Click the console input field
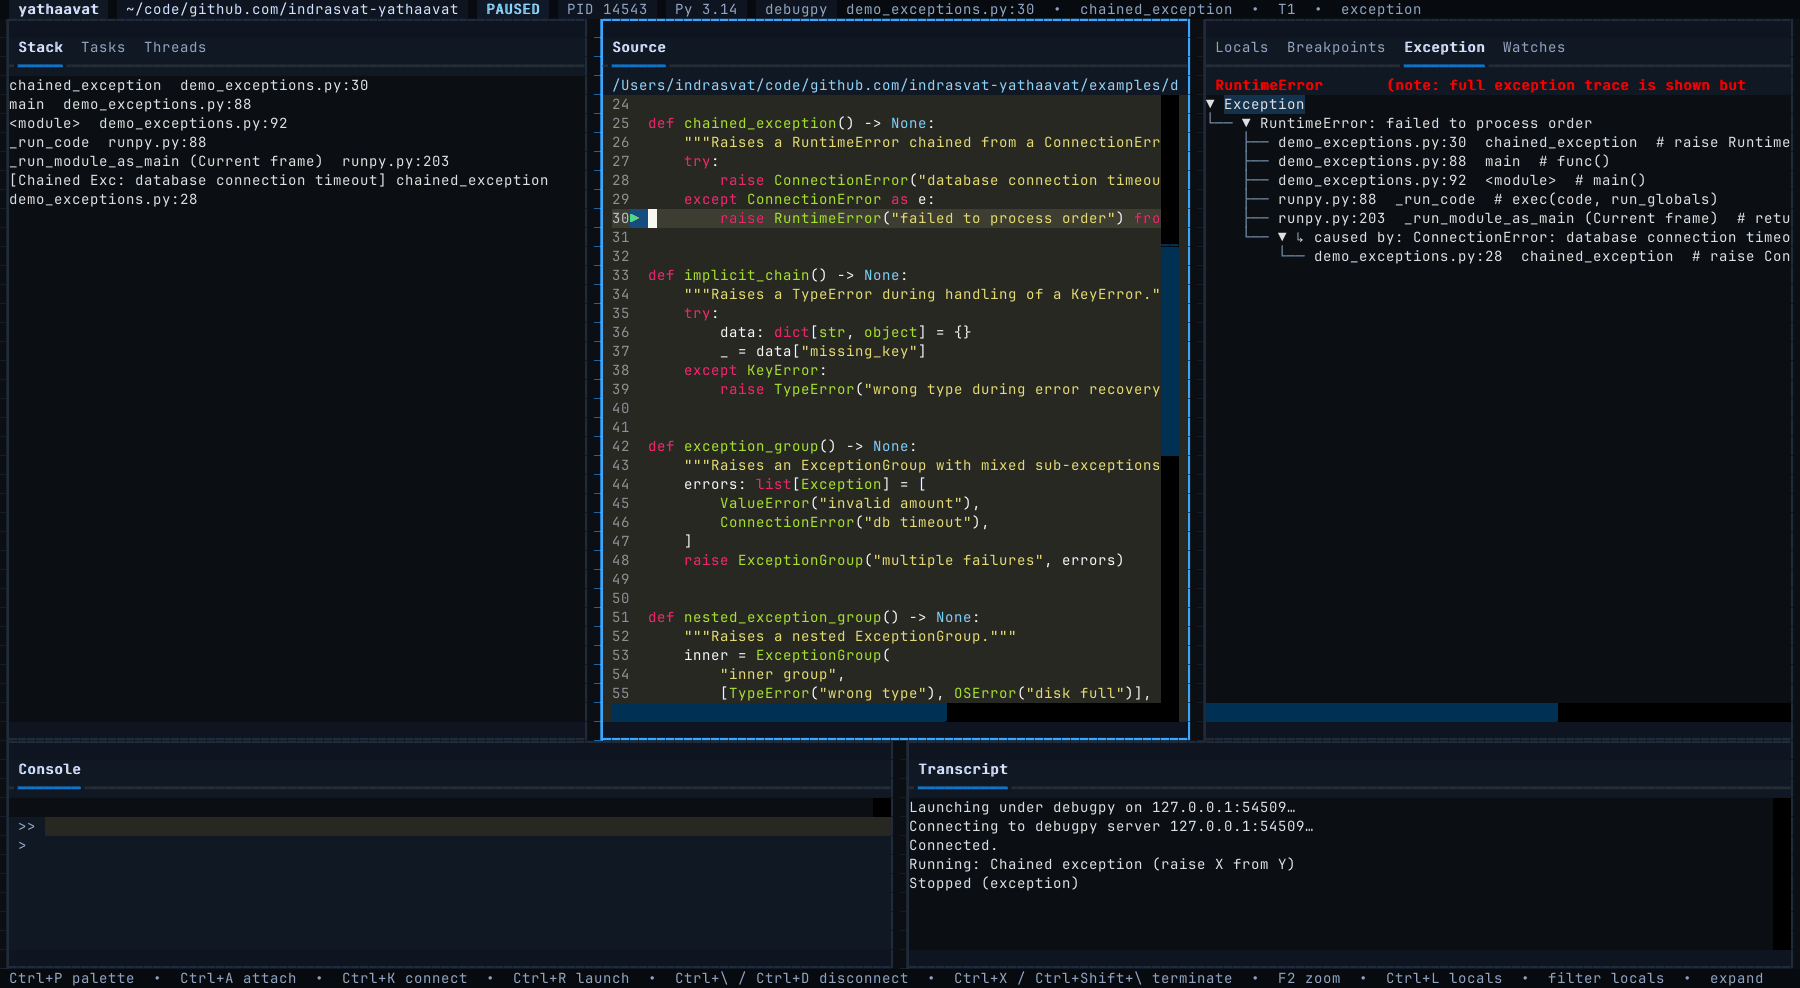 pos(467,826)
